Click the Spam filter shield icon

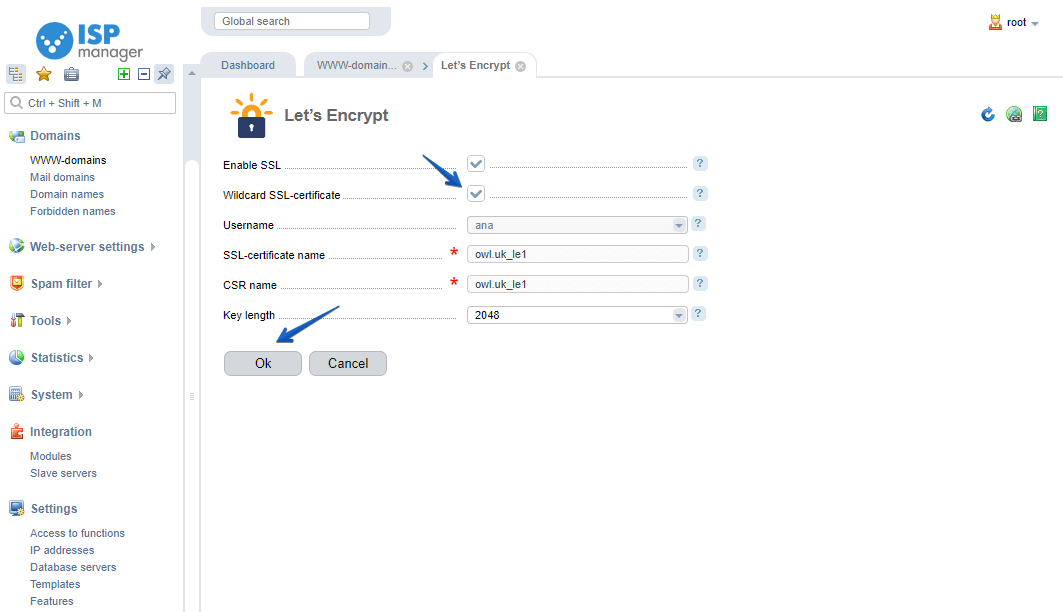tap(17, 283)
